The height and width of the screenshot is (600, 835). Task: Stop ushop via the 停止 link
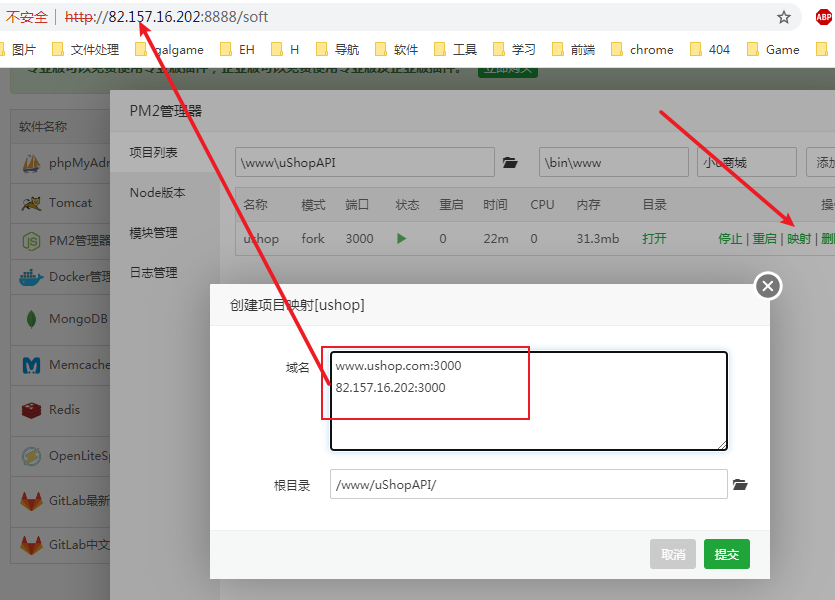730,239
